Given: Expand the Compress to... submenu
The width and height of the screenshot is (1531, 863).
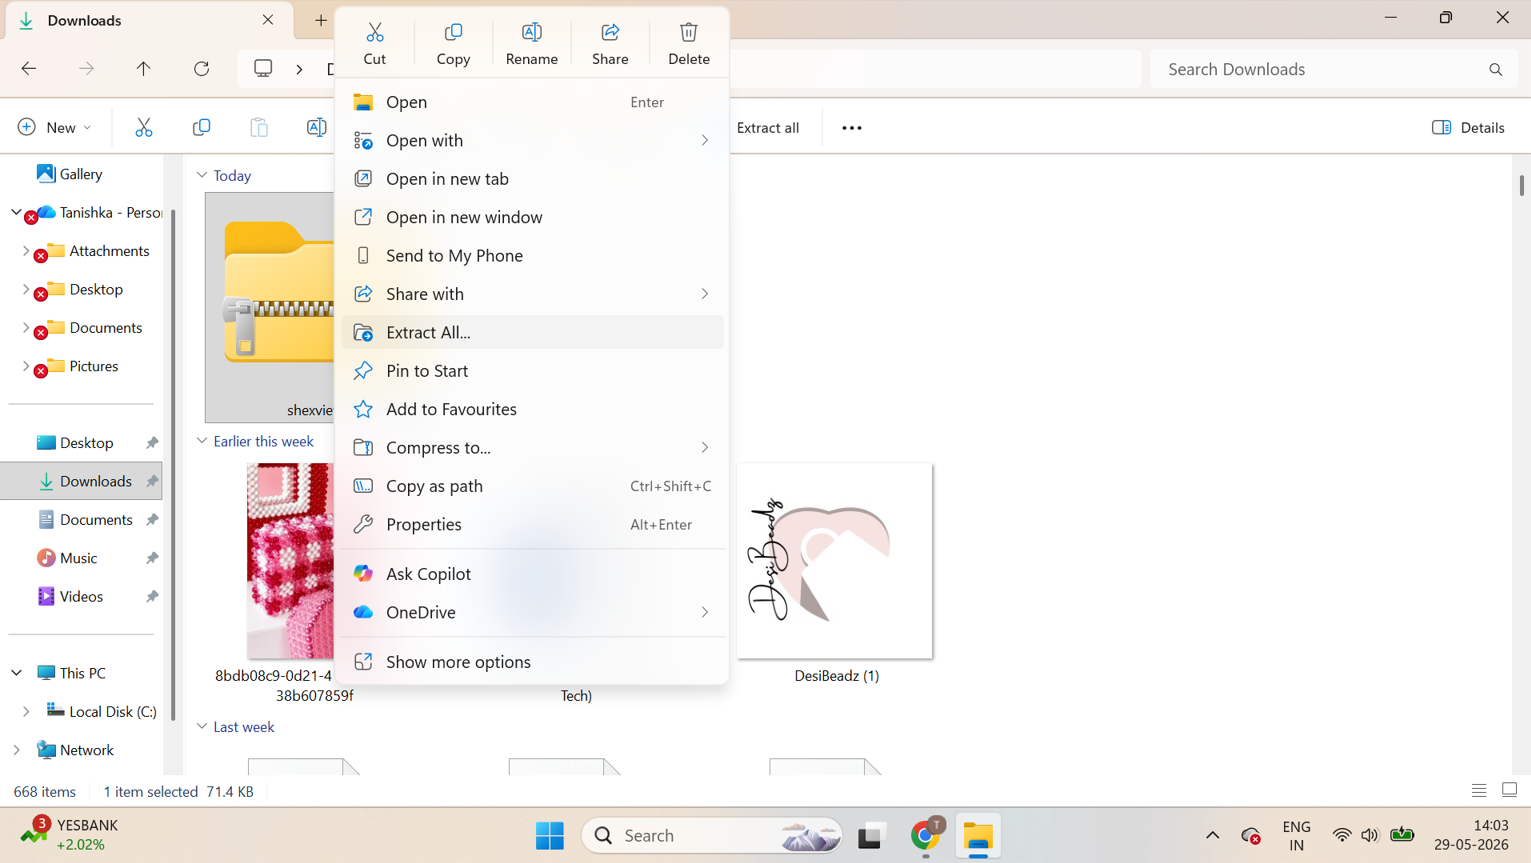Looking at the screenshot, I should click(x=532, y=447).
